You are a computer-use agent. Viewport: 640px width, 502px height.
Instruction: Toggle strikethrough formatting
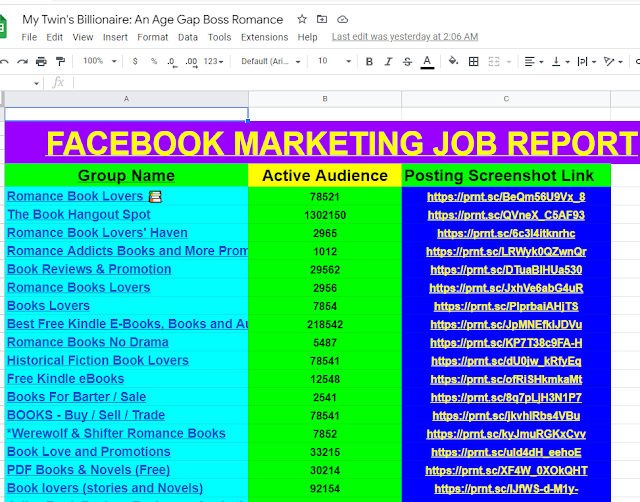pos(407,62)
